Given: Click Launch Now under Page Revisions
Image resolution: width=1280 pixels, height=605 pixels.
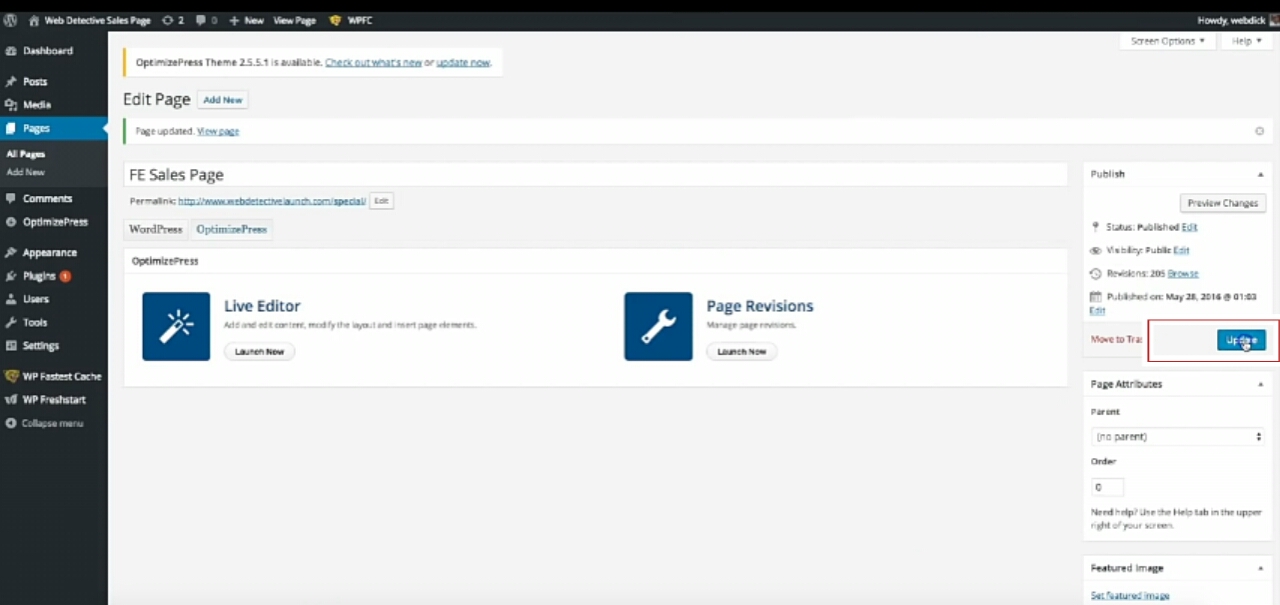Looking at the screenshot, I should [x=742, y=352].
